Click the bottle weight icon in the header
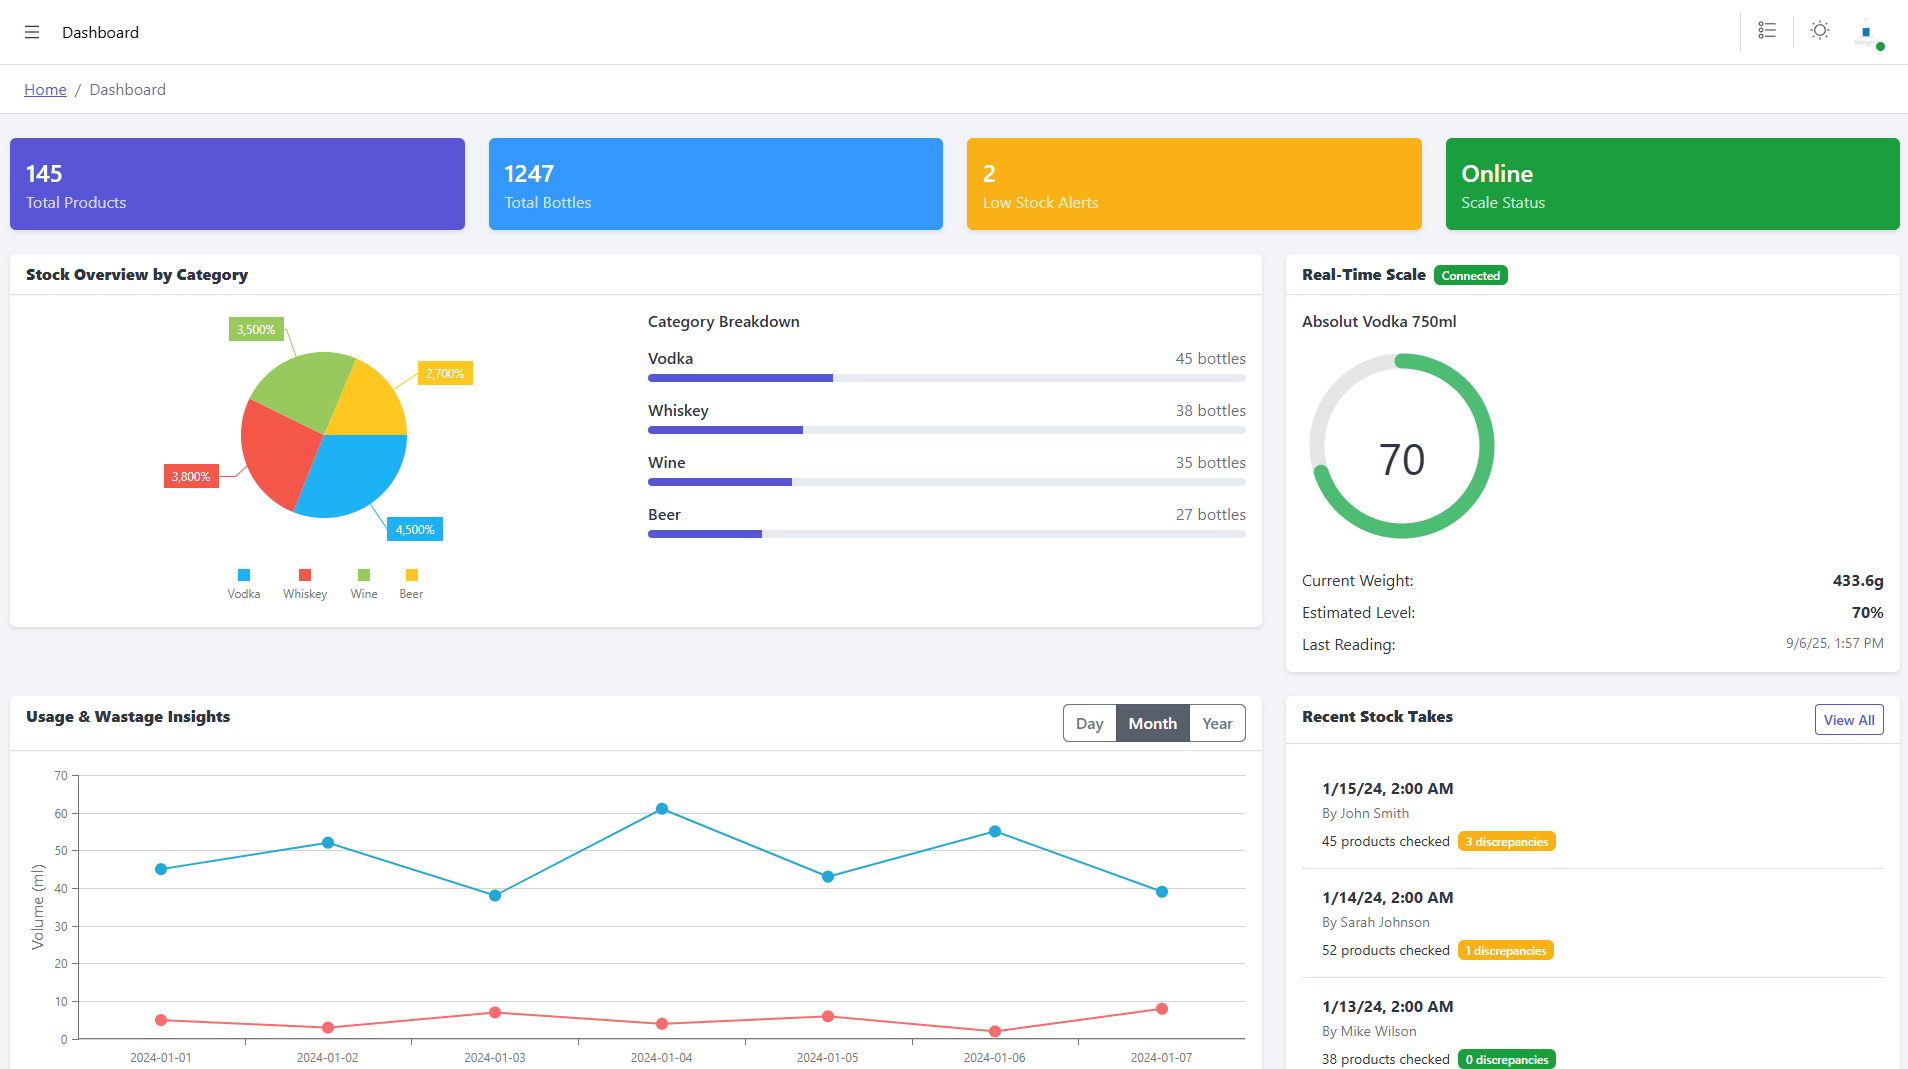Image resolution: width=1908 pixels, height=1069 pixels. (1864, 31)
